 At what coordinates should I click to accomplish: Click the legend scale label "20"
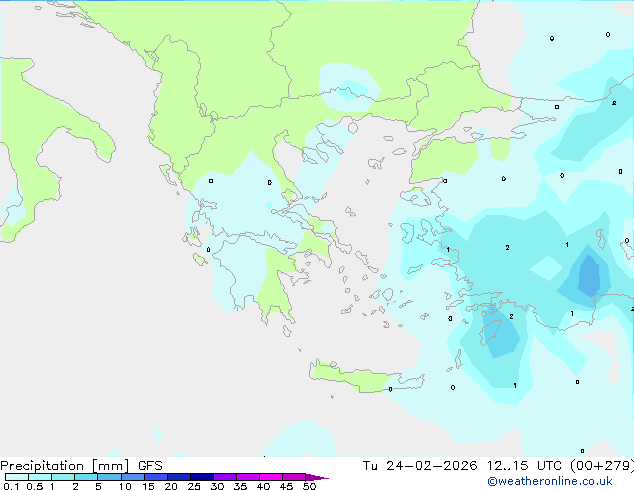point(171,486)
